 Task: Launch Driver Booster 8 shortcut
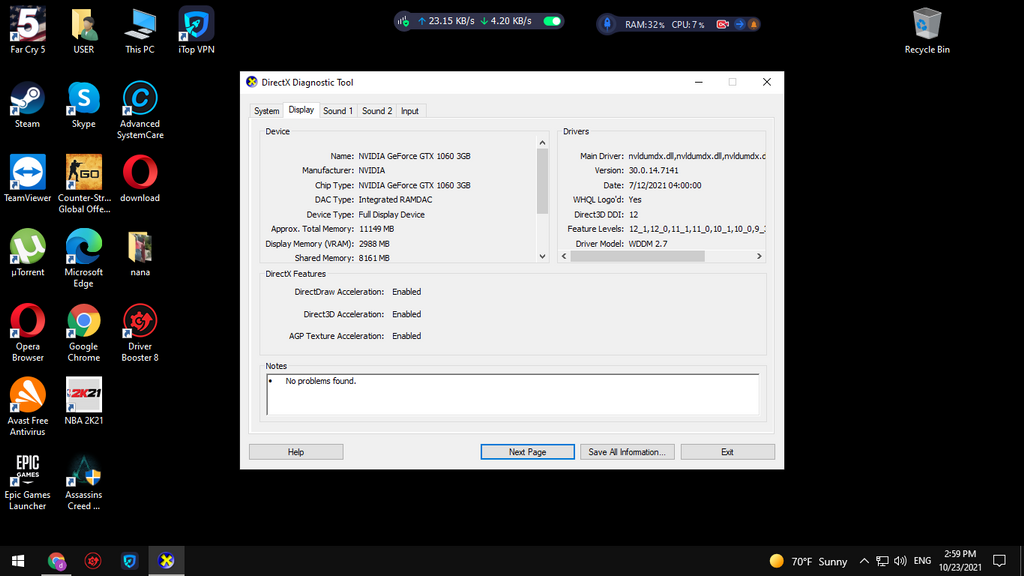(x=140, y=334)
